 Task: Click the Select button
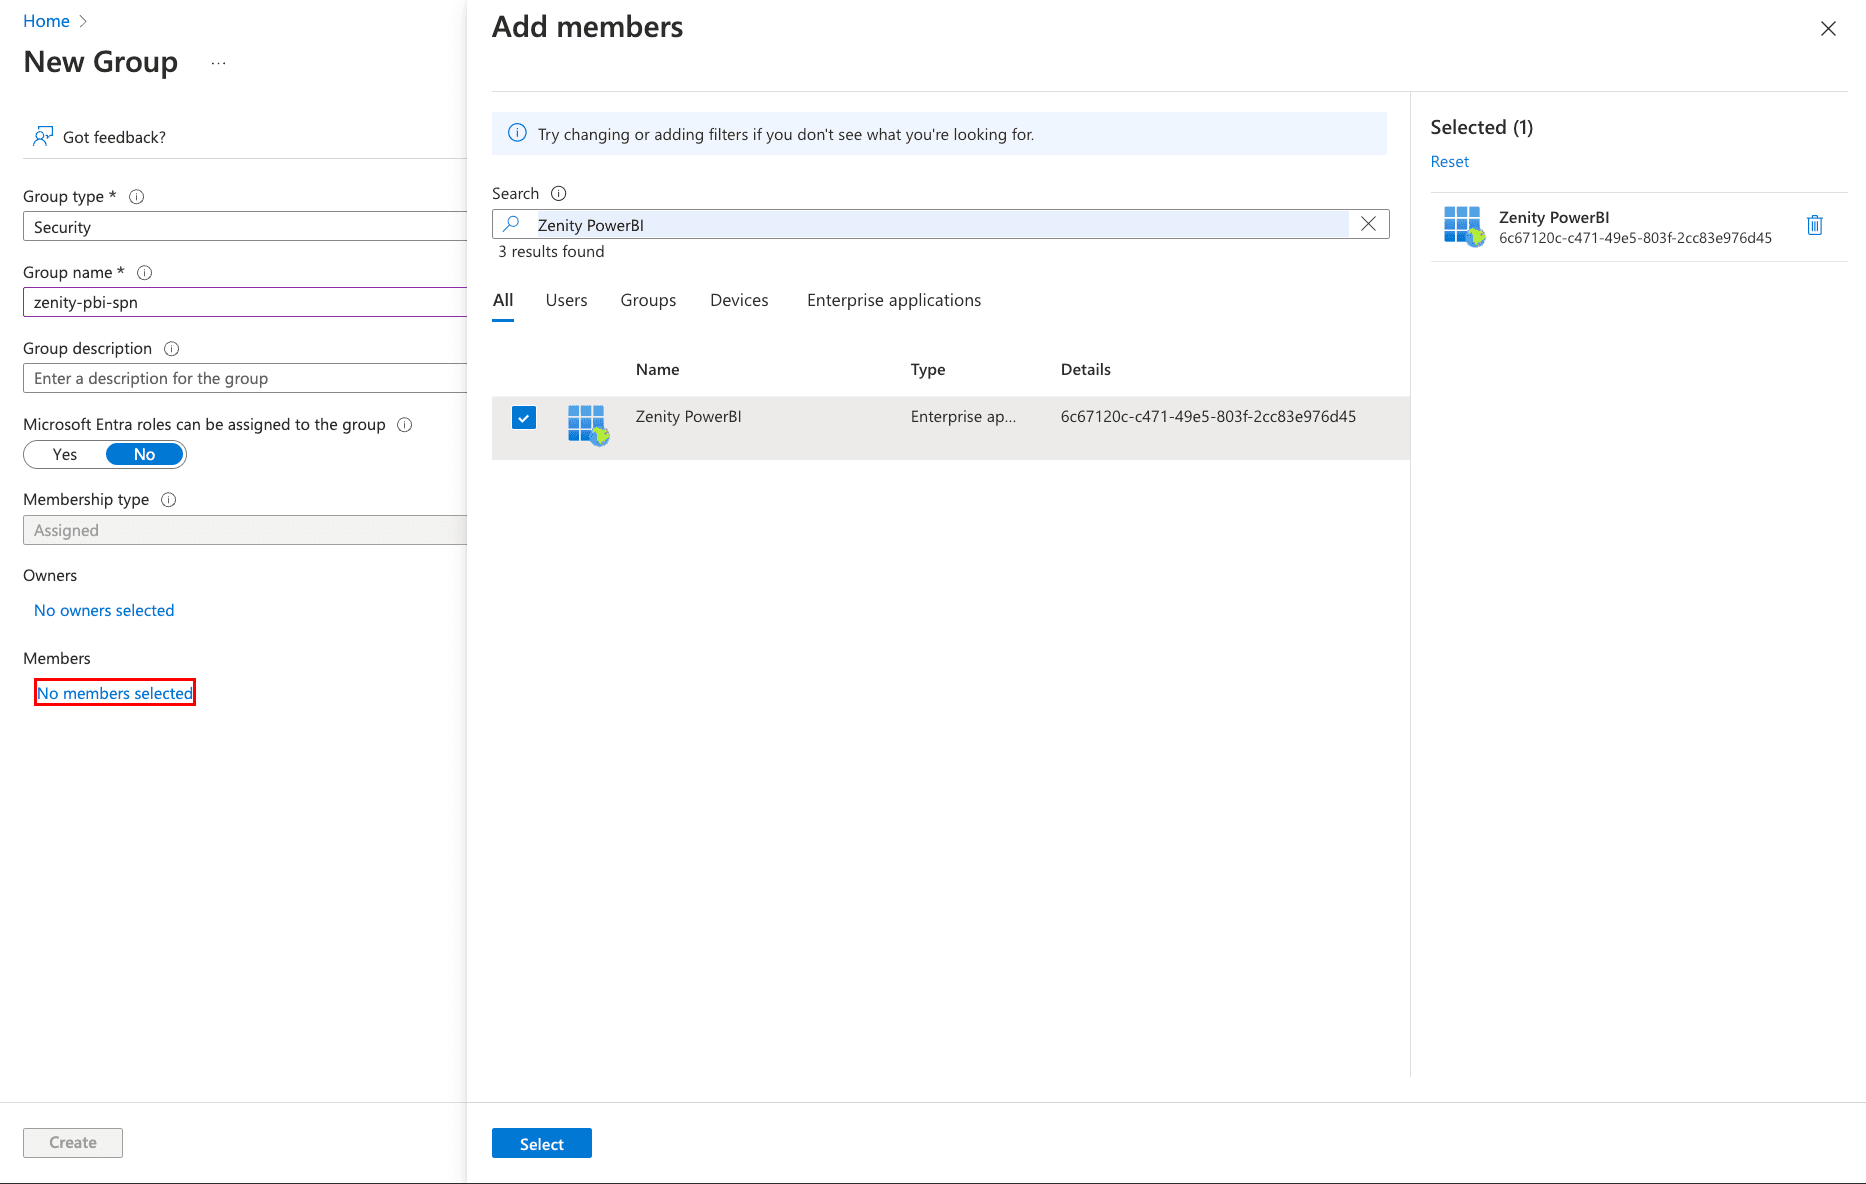coord(542,1143)
